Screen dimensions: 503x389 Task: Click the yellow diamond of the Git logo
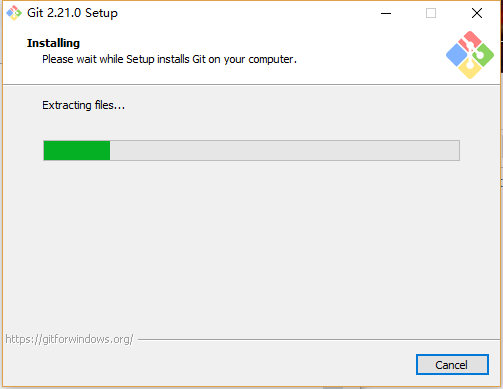pos(470,68)
